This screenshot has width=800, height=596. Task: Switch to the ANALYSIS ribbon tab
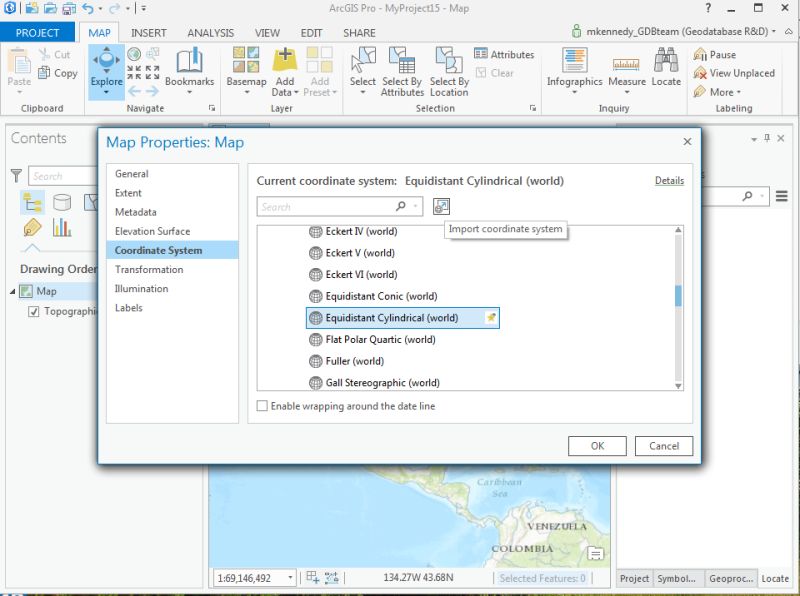point(210,33)
